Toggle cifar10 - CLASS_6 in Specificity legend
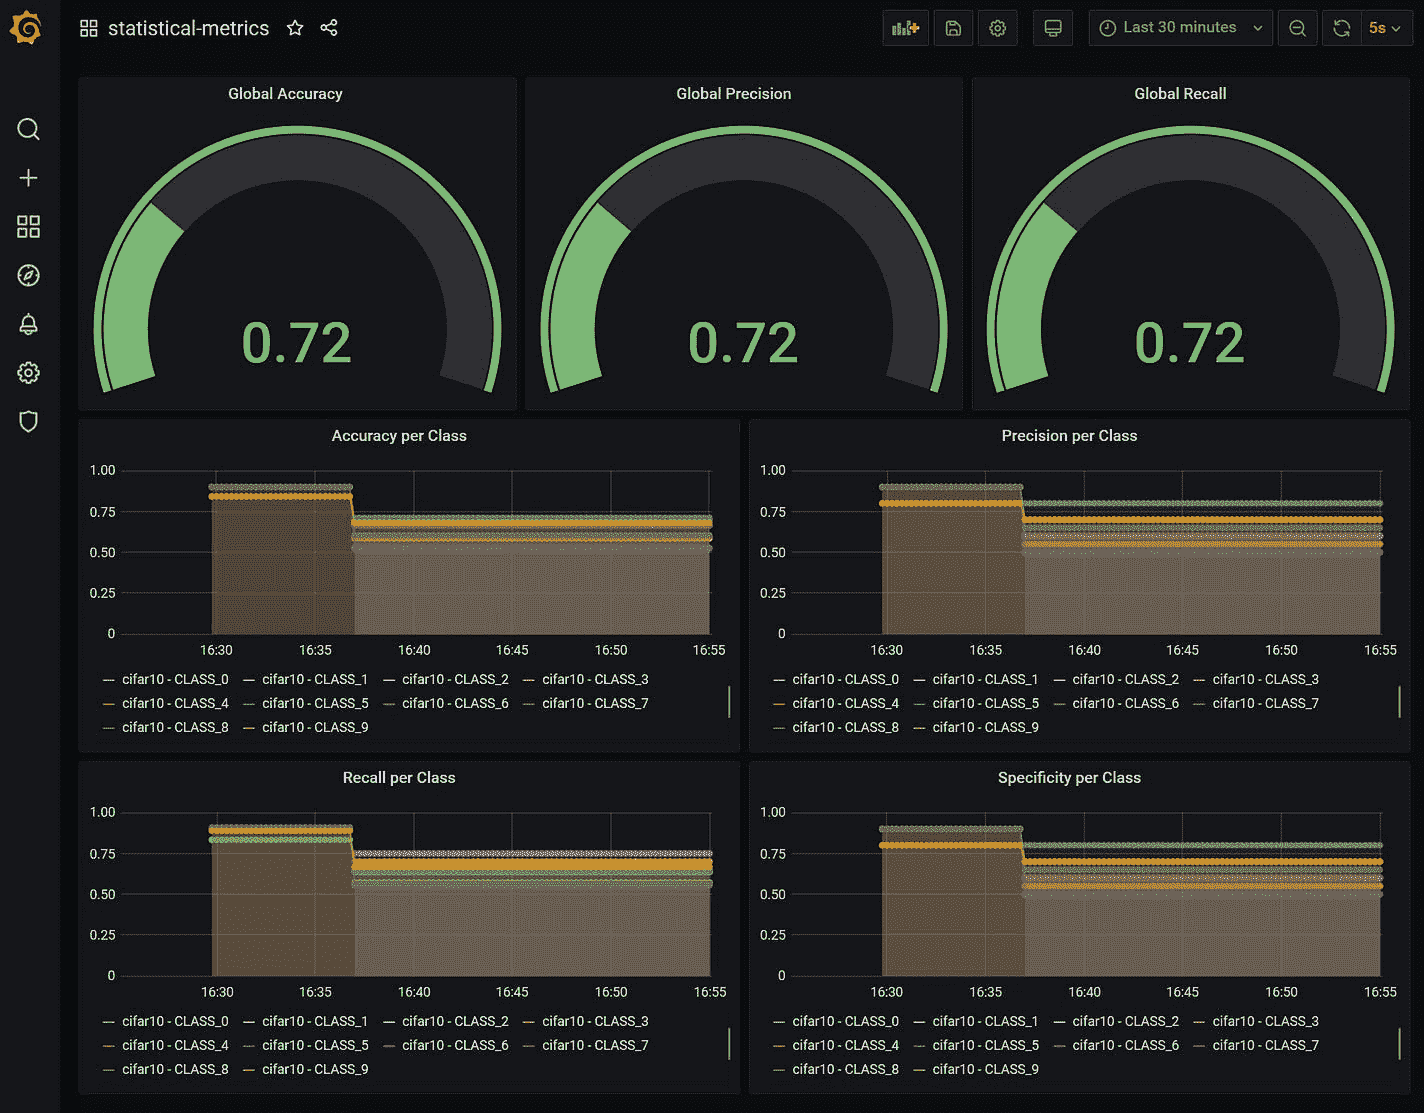Viewport: 1424px width, 1113px height. pos(1125,1045)
